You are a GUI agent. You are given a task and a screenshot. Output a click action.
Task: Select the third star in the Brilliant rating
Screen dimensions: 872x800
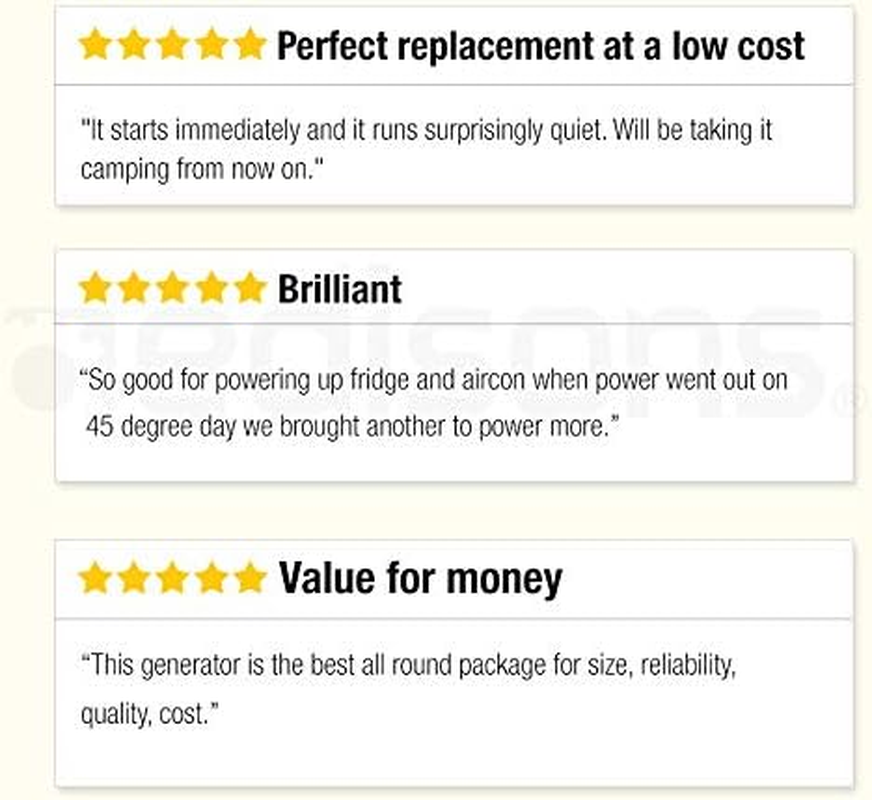[x=172, y=289]
